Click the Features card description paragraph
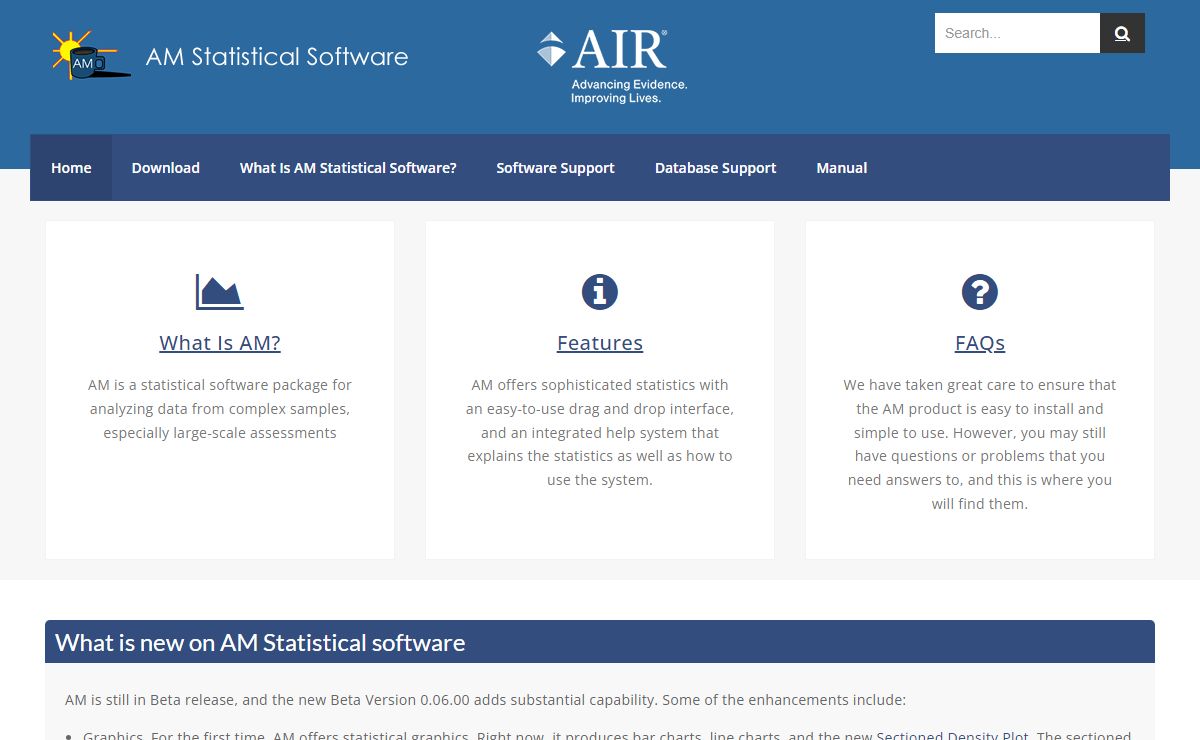 (x=600, y=432)
